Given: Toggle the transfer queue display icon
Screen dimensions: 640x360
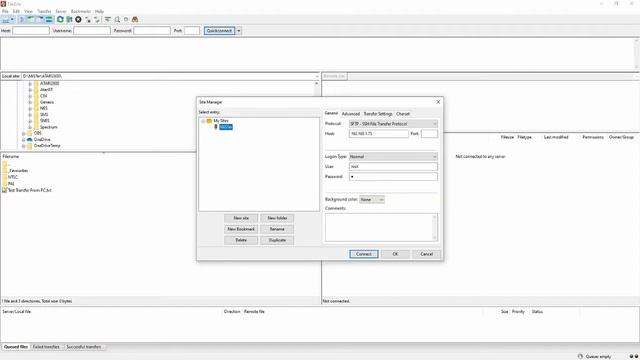Looking at the screenshot, I should (49, 20).
